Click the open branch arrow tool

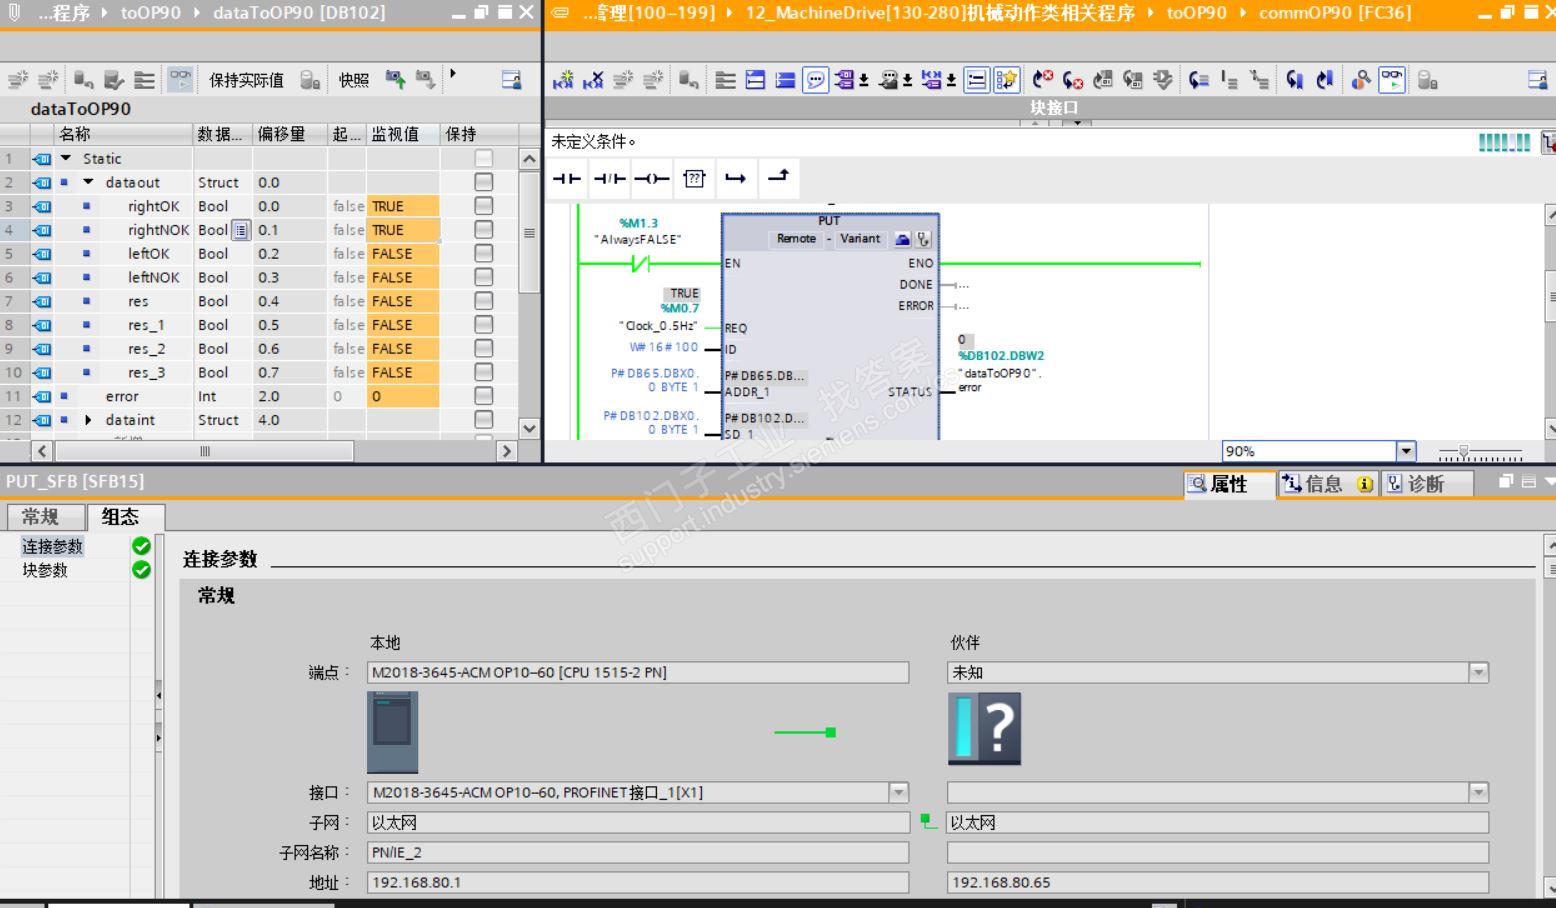coord(736,179)
